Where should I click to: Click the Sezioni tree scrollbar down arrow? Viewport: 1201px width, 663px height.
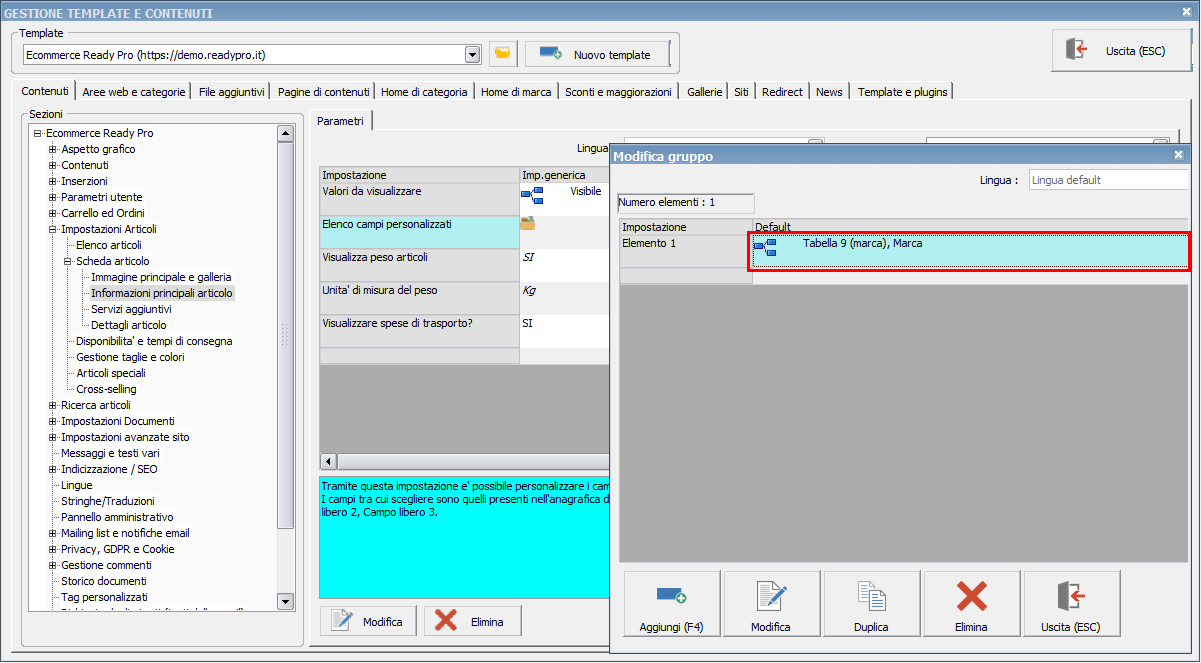[285, 601]
